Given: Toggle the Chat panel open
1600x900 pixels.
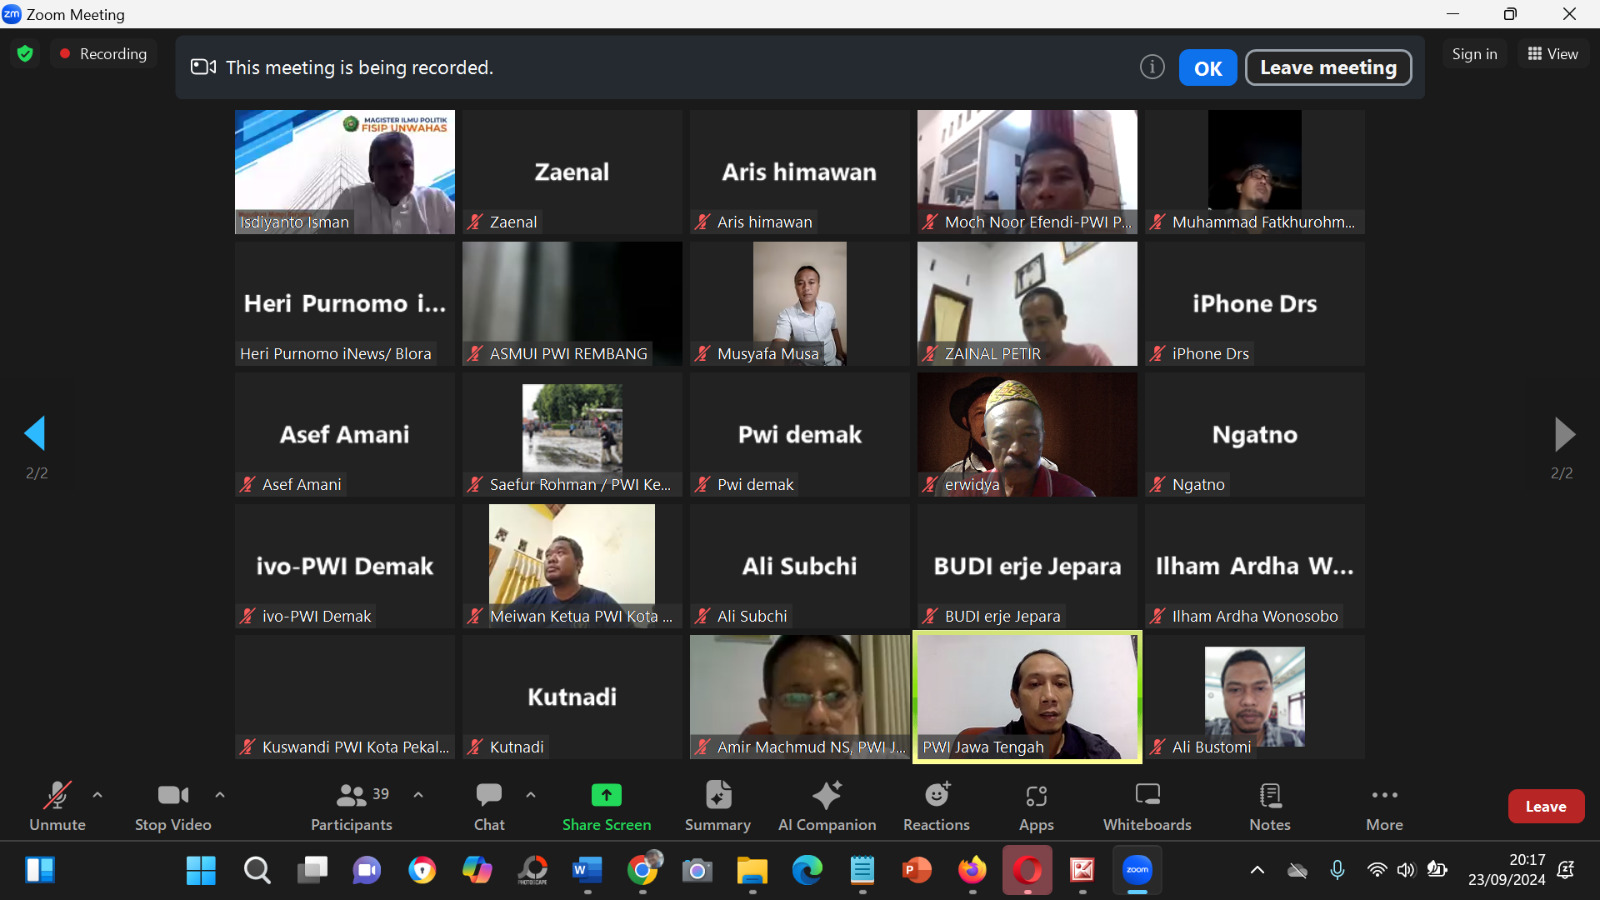Looking at the screenshot, I should click(x=489, y=806).
